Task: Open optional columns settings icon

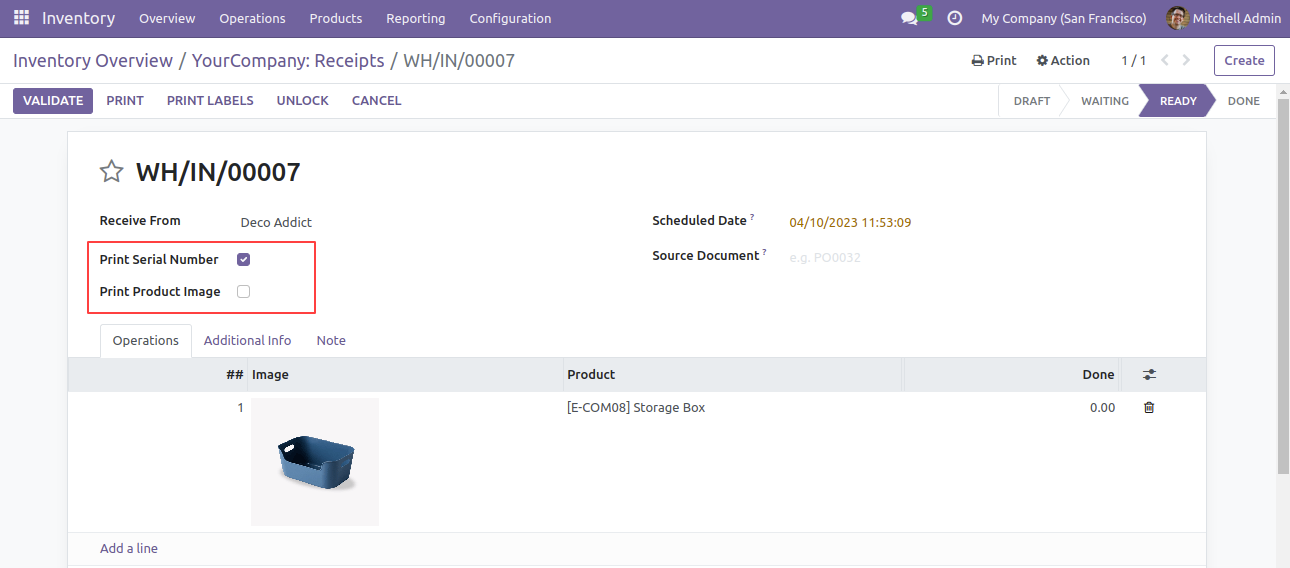Action: 1149,374
